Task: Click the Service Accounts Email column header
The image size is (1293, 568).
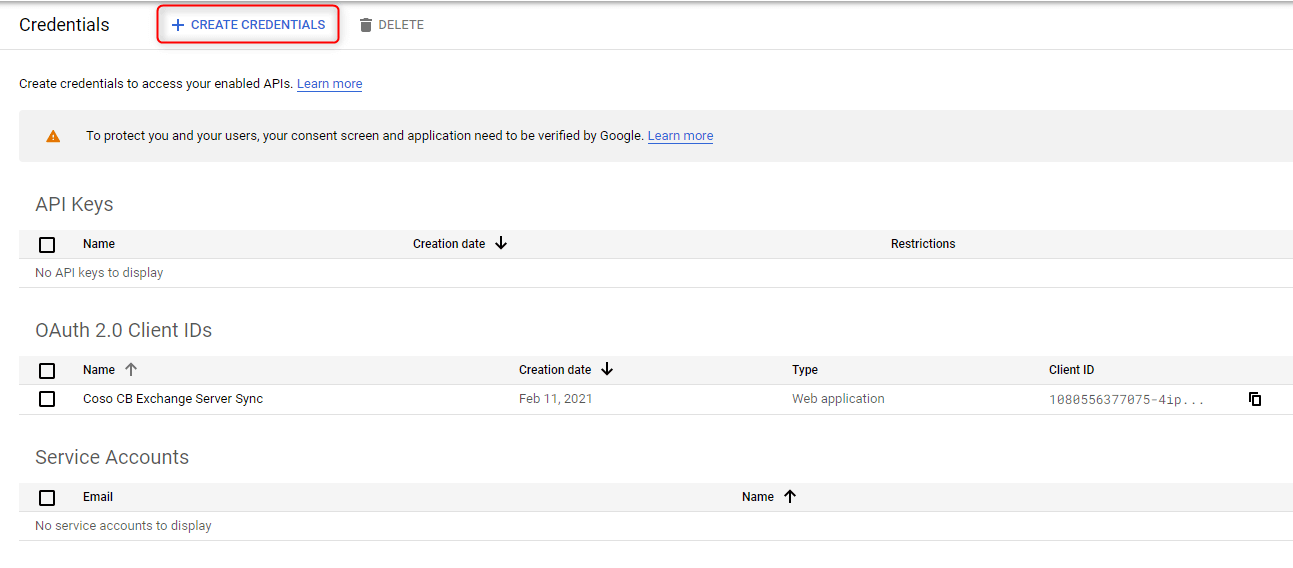Action: [98, 497]
